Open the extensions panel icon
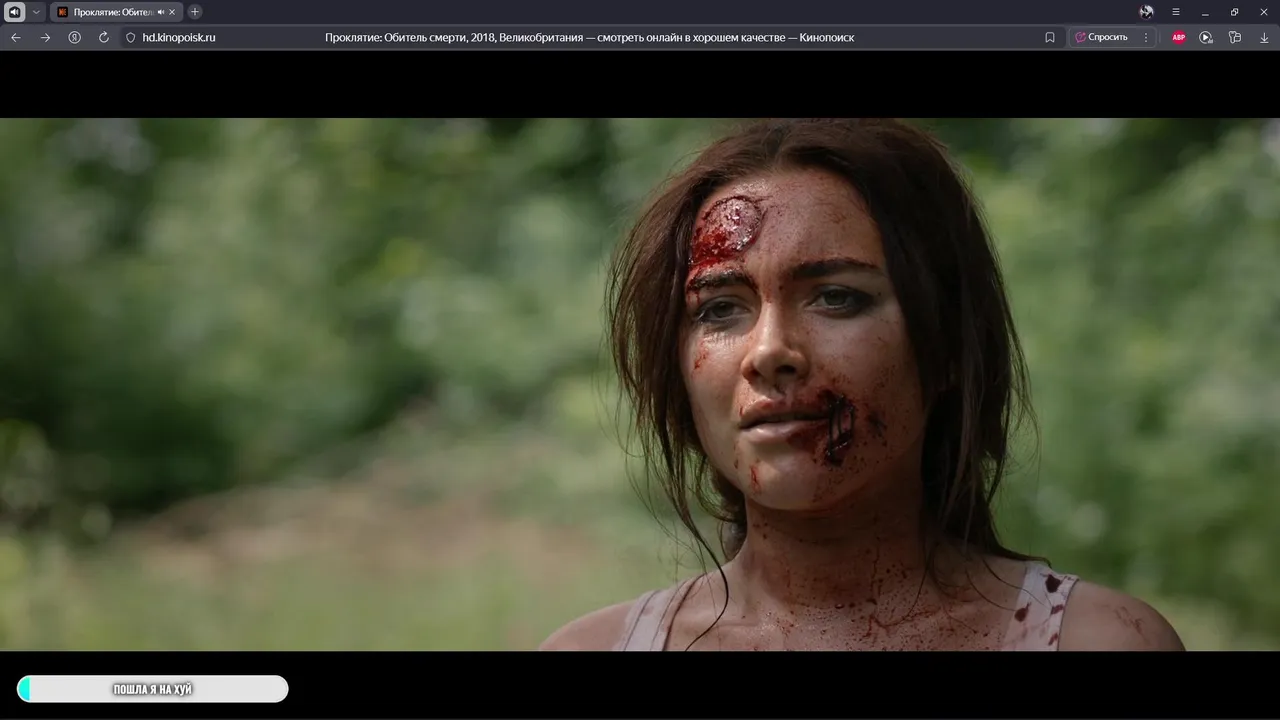 tap(1235, 37)
